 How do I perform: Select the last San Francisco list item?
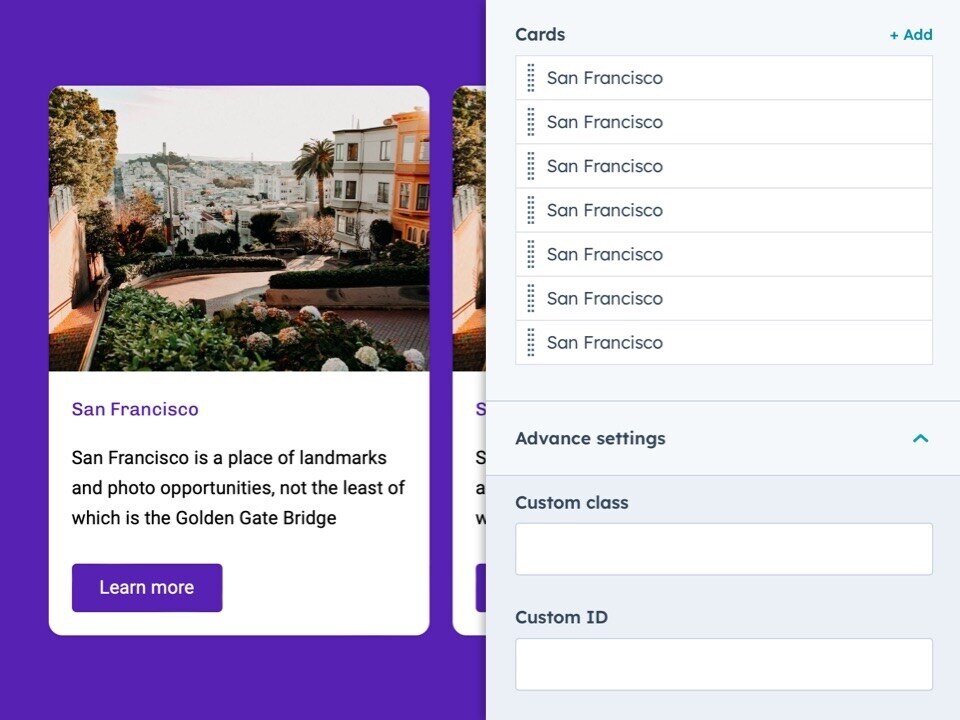[x=700, y=342]
